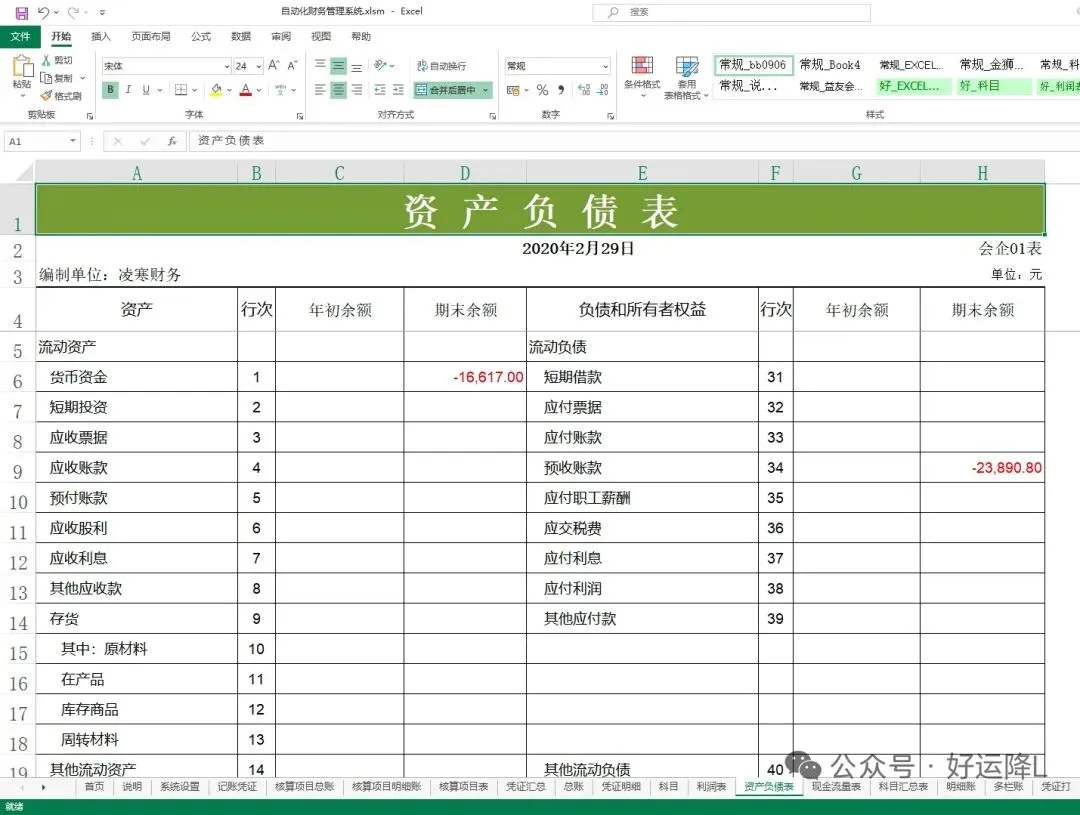Apply cell style 好_科目
The height and width of the screenshot is (815, 1080).
pos(993,86)
